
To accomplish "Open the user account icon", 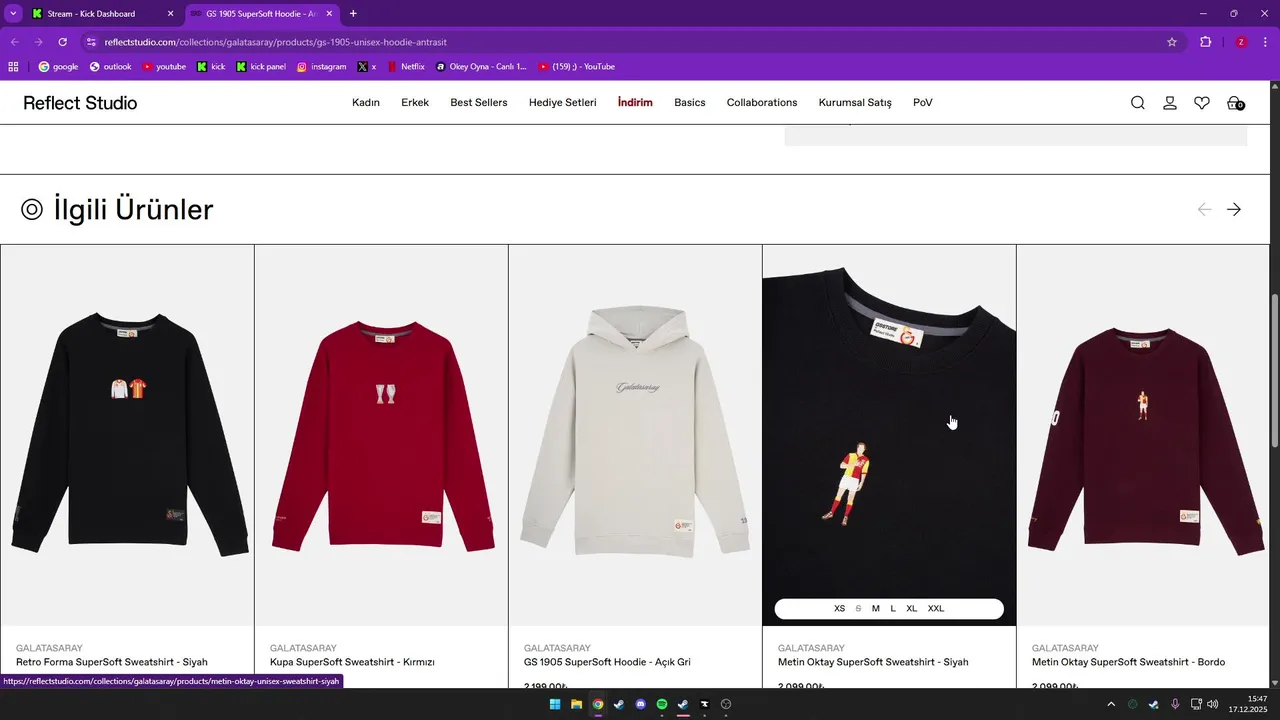I will pyautogui.click(x=1170, y=103).
